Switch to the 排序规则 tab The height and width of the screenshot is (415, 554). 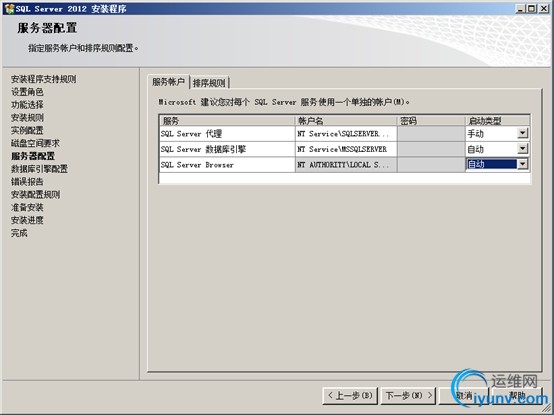click(209, 83)
